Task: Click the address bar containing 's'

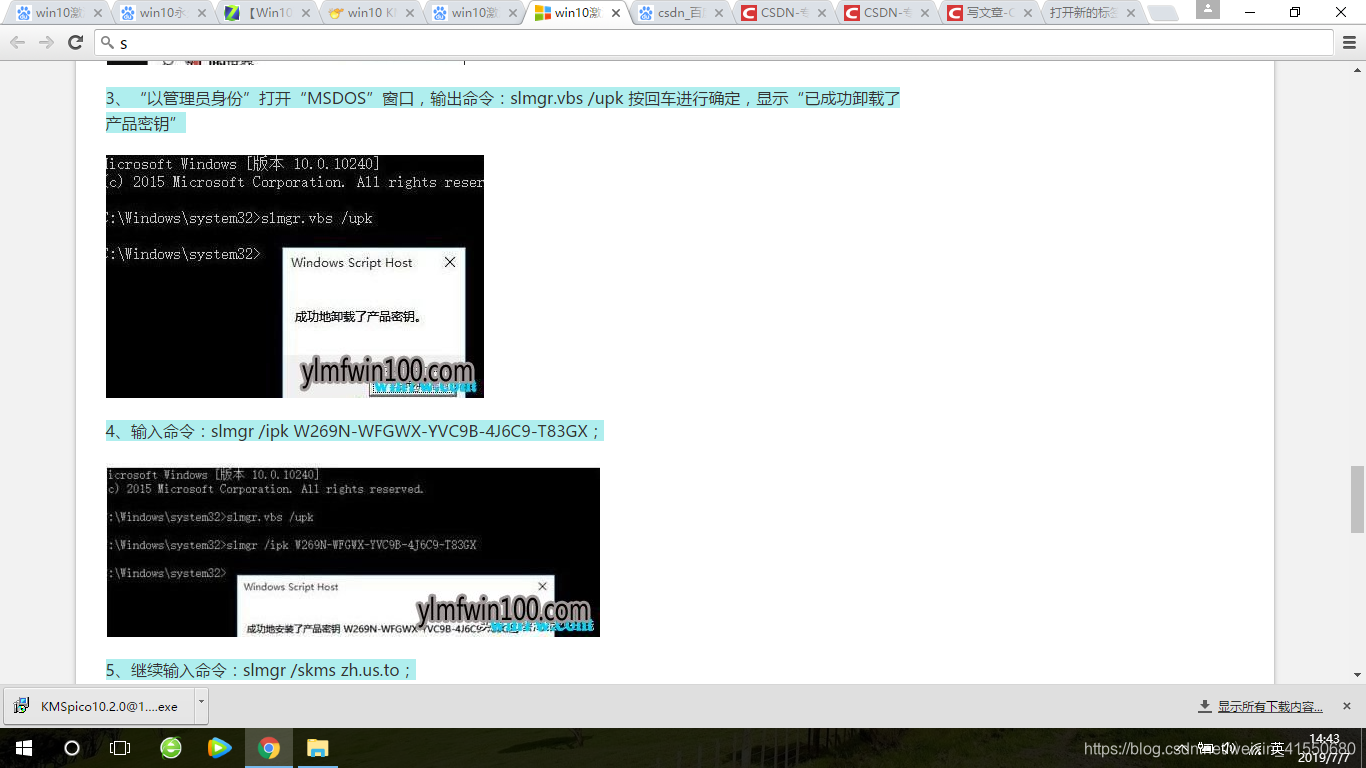Action: pyautogui.click(x=714, y=43)
